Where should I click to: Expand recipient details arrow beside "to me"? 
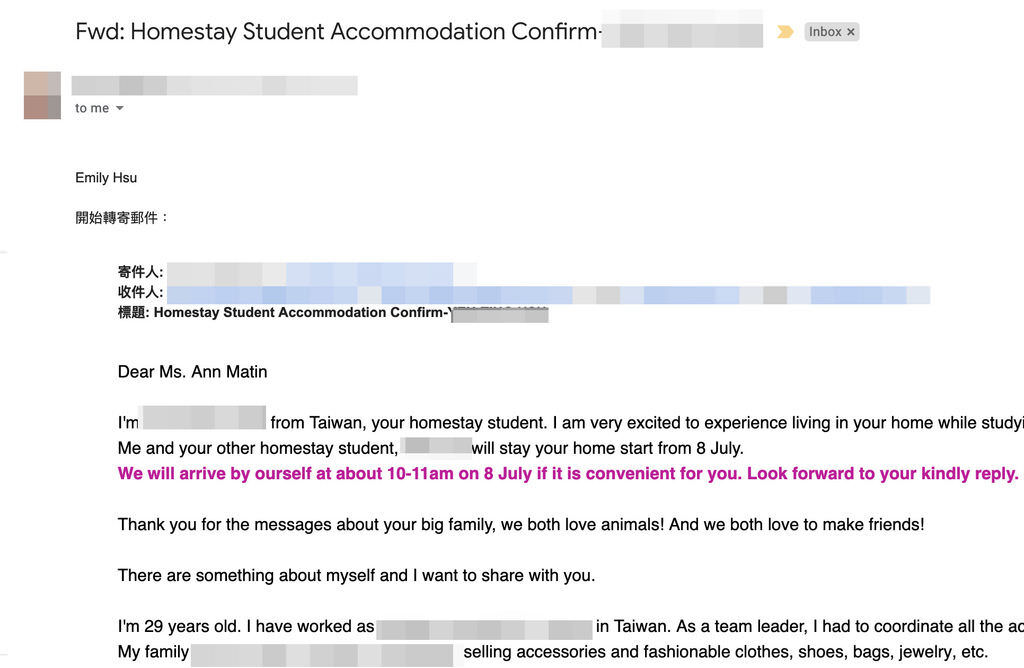120,108
